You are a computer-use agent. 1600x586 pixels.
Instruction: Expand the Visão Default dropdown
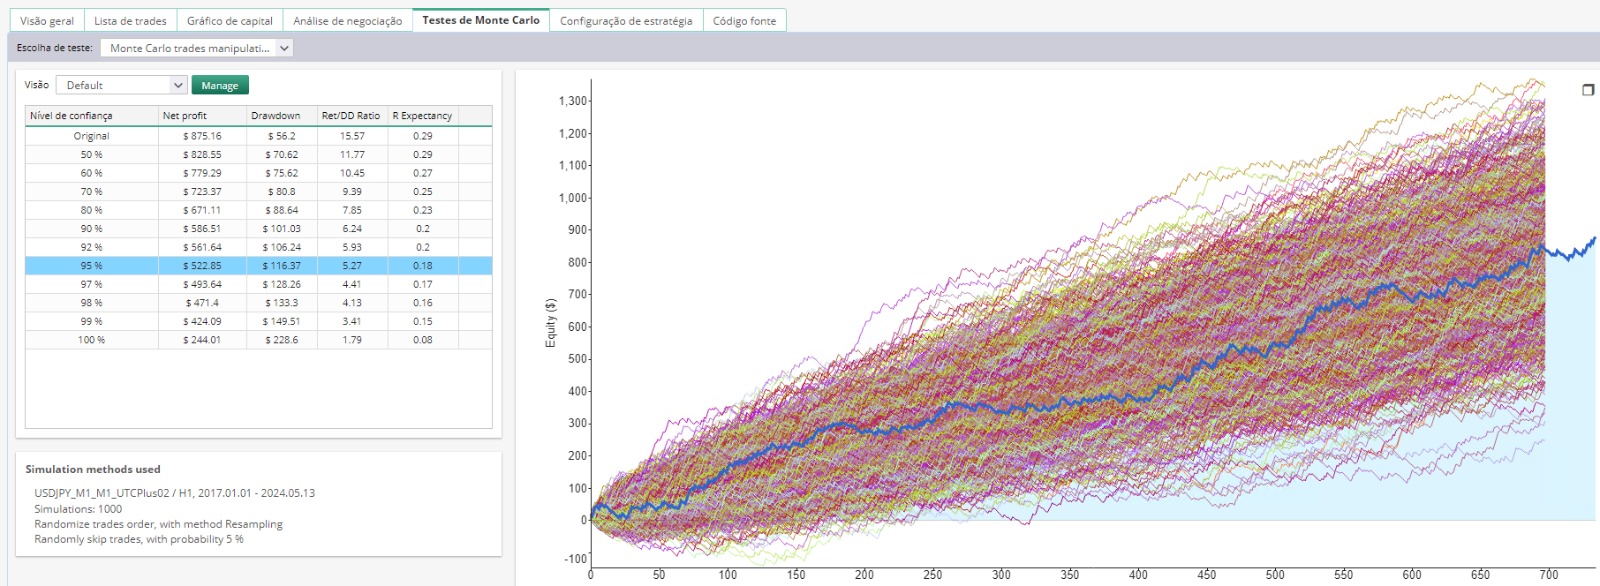[122, 85]
